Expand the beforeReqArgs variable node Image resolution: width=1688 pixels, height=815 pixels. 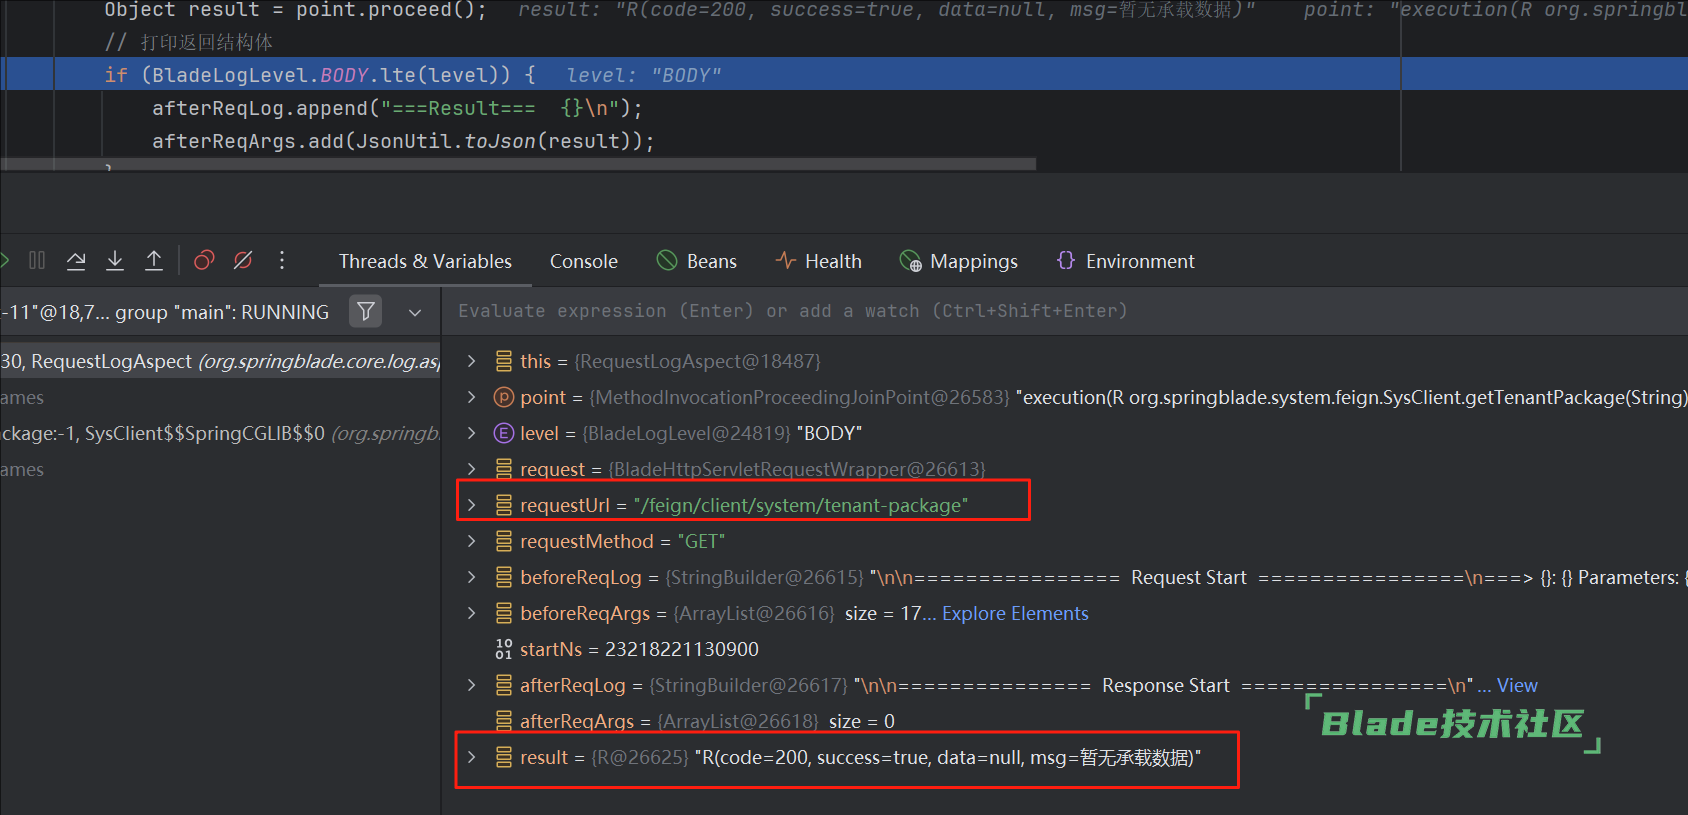472,613
